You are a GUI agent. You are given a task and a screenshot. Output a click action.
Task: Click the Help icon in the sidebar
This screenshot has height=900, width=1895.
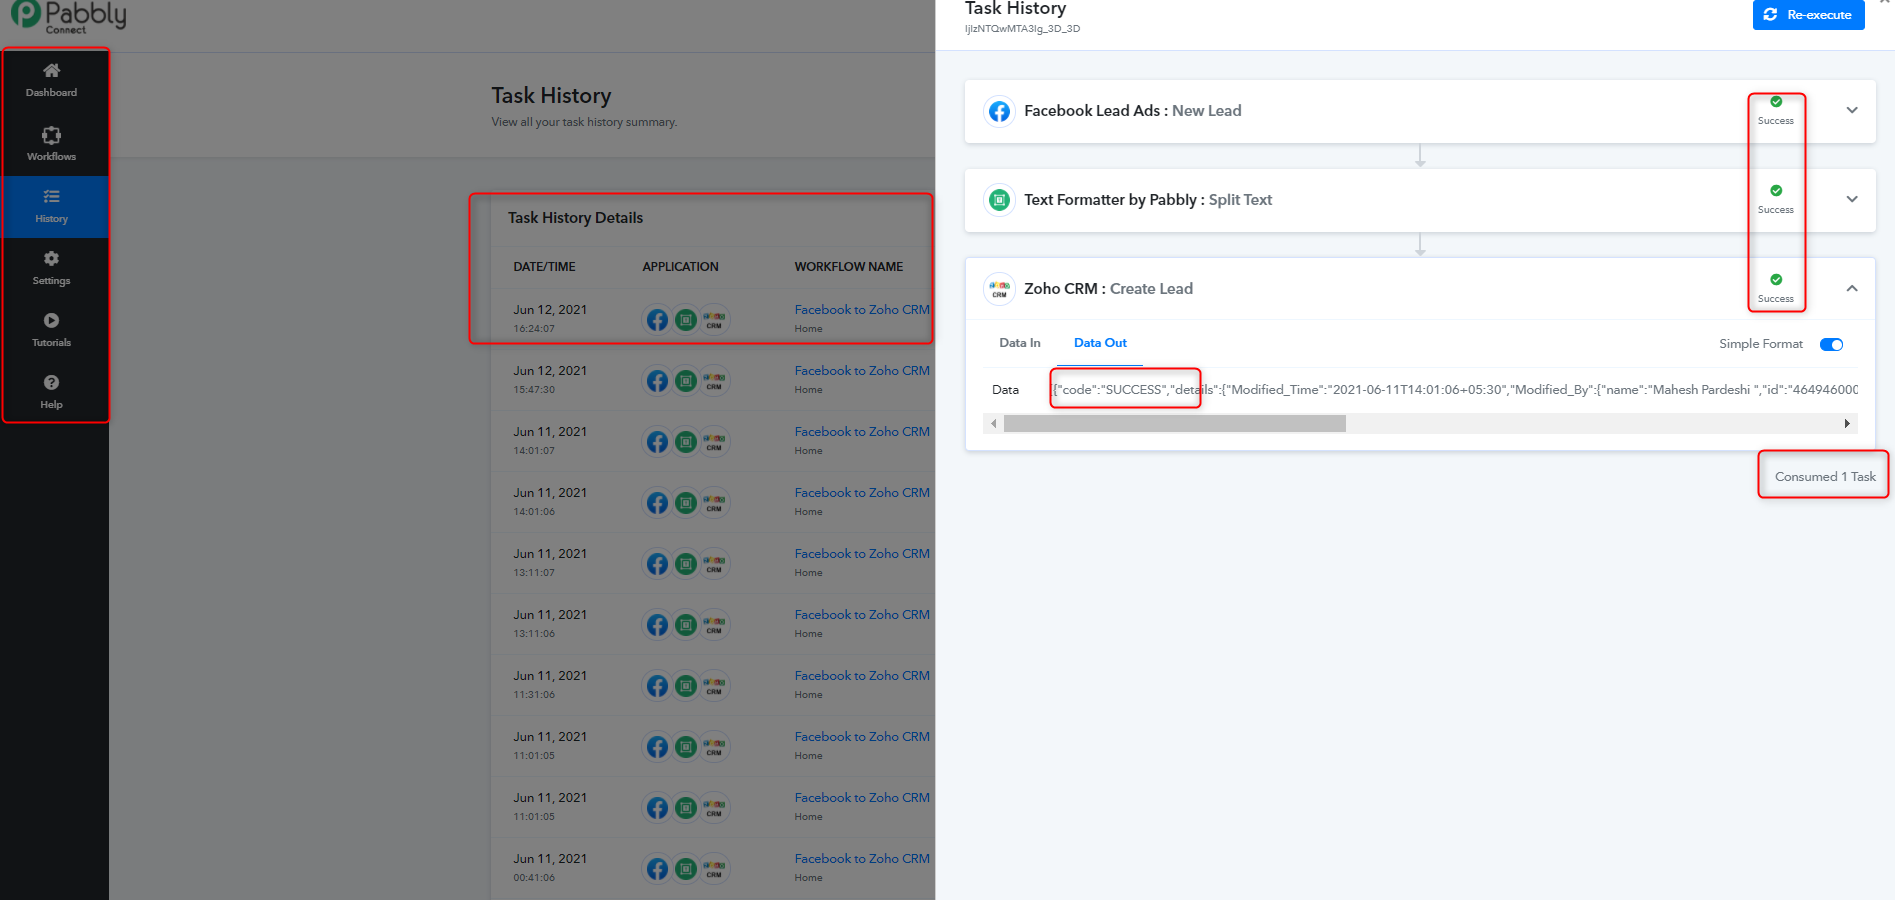(x=51, y=382)
